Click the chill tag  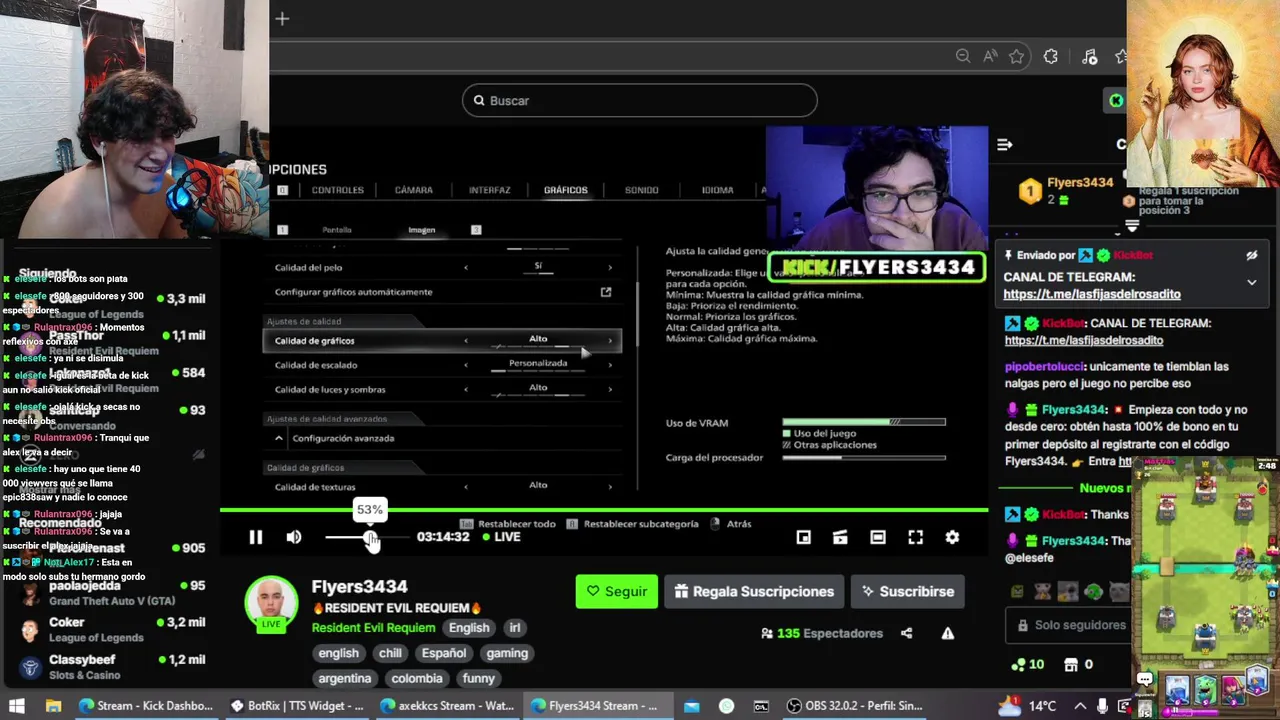390,653
